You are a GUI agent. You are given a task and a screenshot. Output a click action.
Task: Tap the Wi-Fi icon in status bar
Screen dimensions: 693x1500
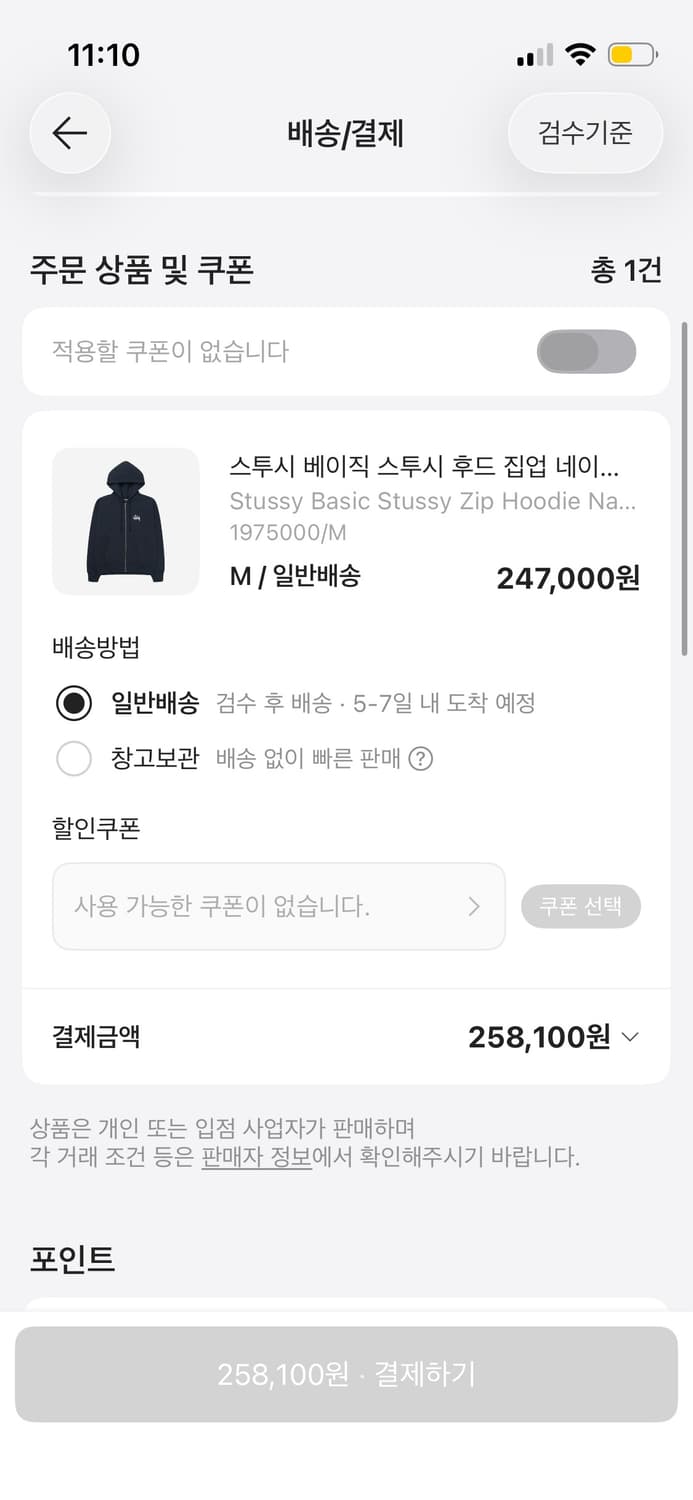[578, 56]
